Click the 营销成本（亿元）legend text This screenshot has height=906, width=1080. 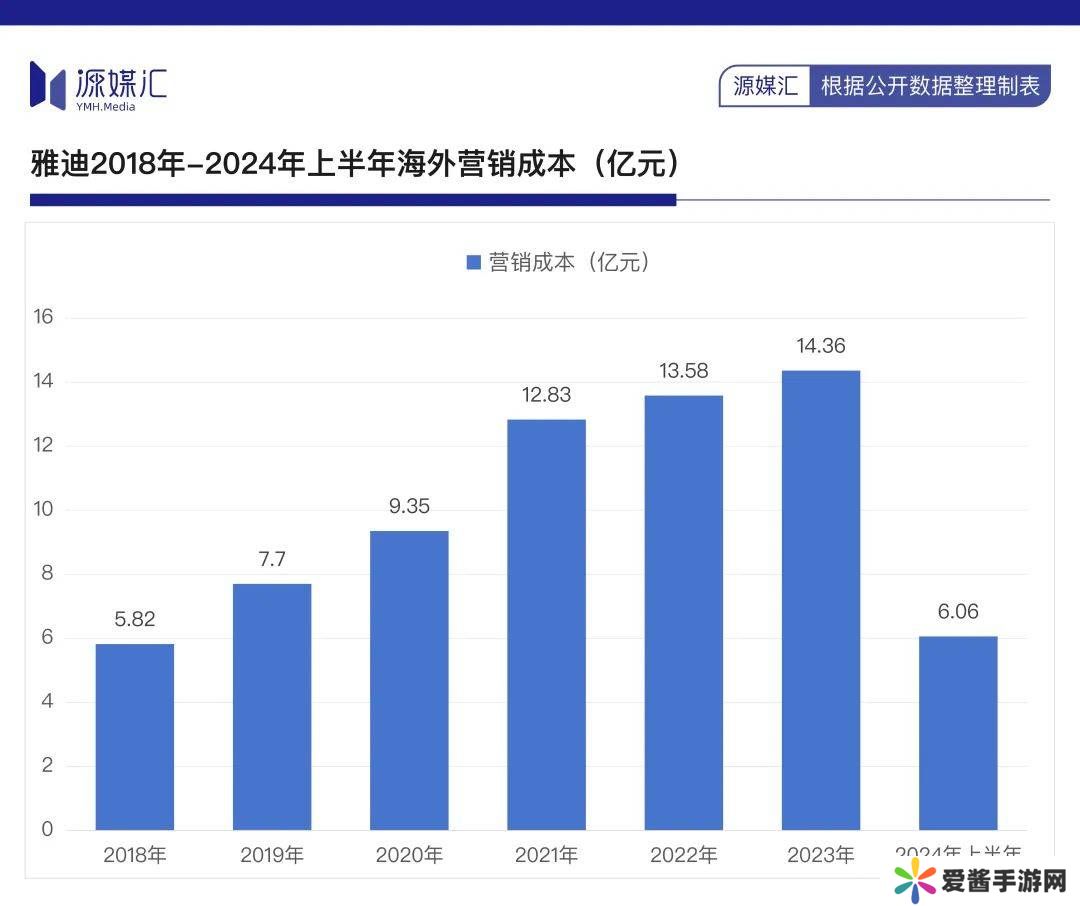[569, 263]
